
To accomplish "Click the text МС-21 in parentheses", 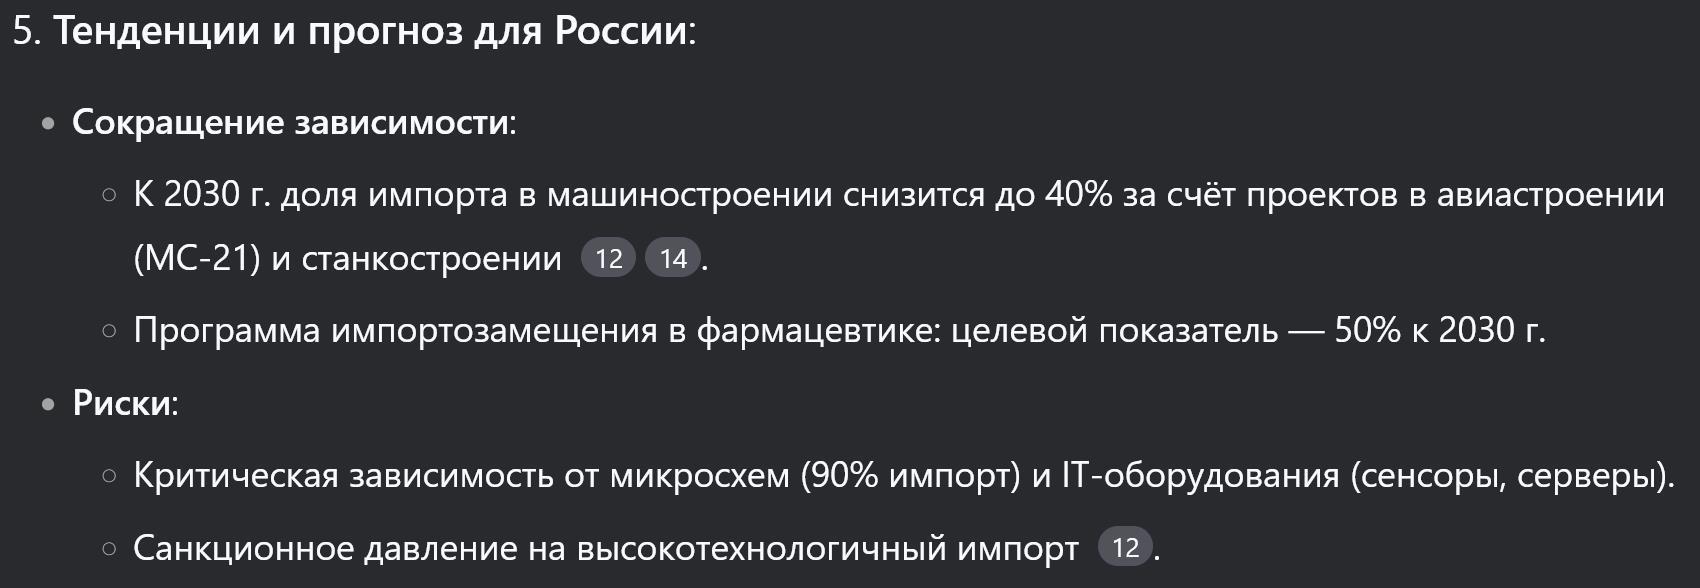I will click(x=197, y=259).
